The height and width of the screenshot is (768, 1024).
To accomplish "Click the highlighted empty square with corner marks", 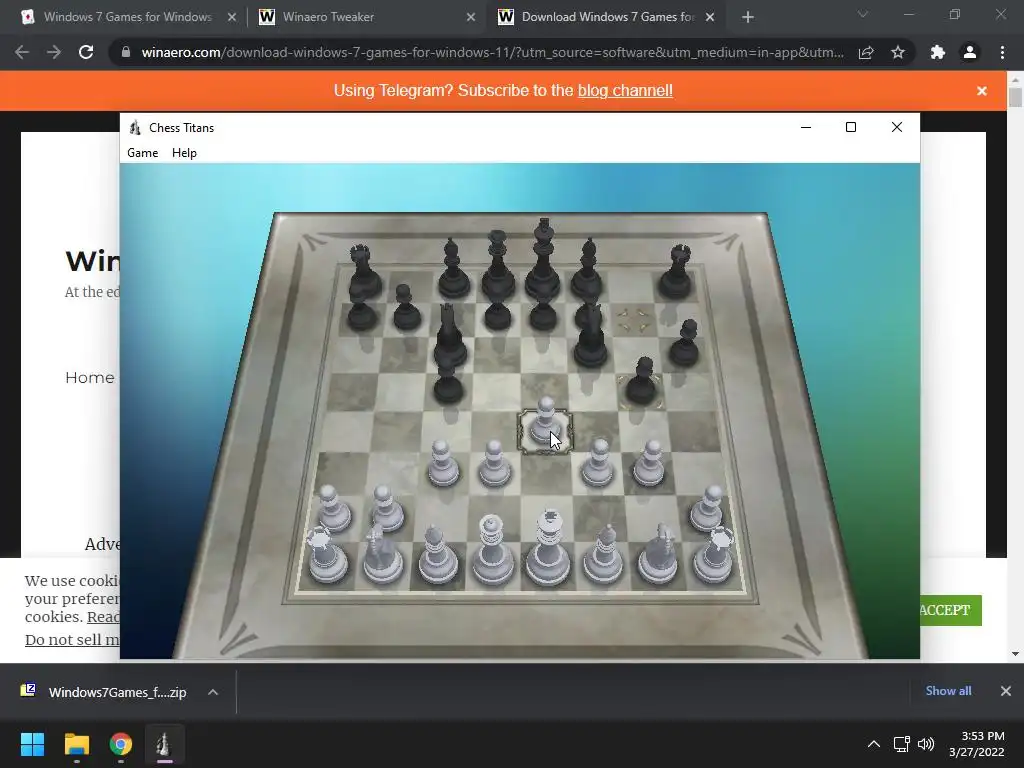I will point(634,319).
